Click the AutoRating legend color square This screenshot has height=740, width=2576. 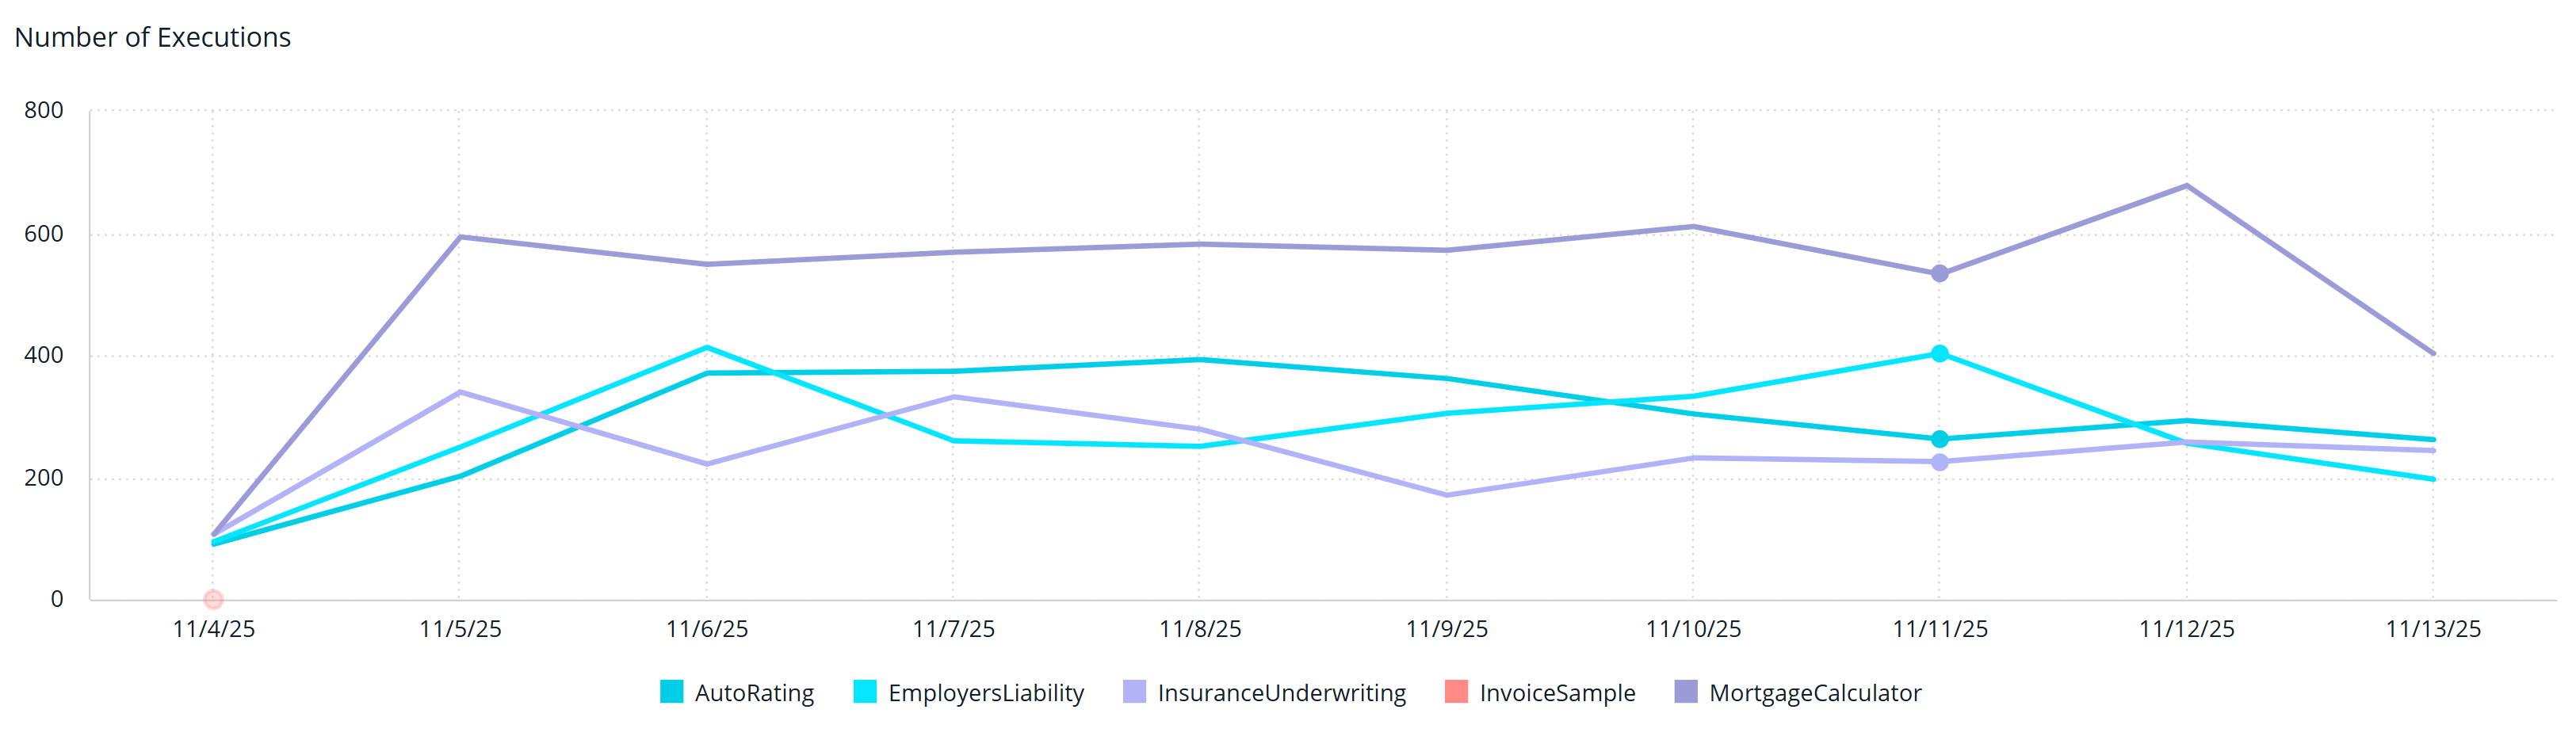pyautogui.click(x=671, y=692)
